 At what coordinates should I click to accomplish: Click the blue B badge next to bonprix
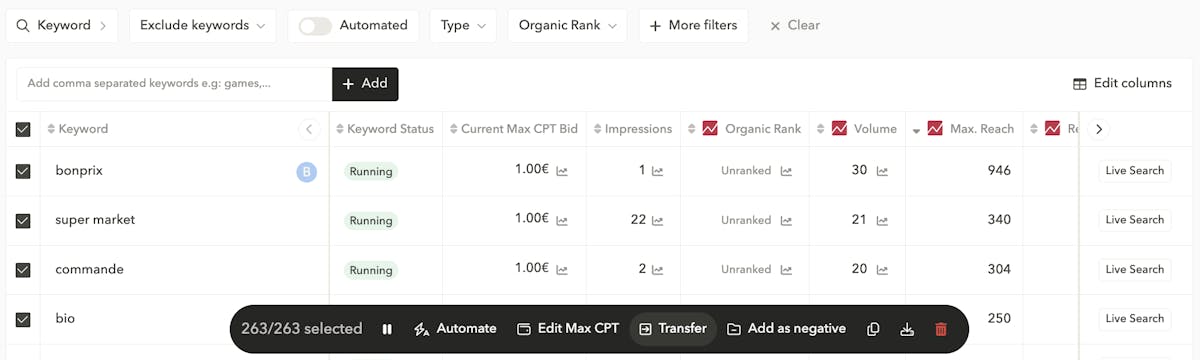tap(306, 172)
